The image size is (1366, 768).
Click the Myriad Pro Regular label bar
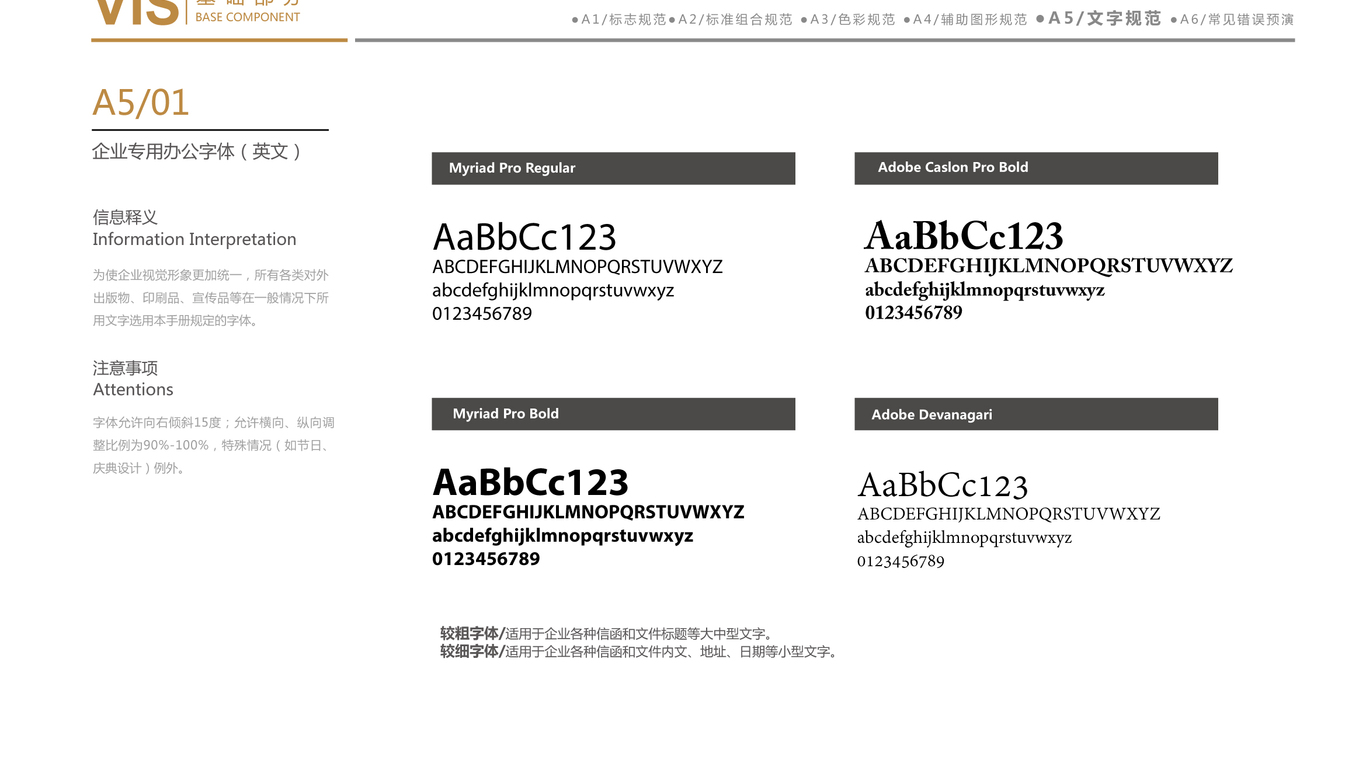click(613, 168)
